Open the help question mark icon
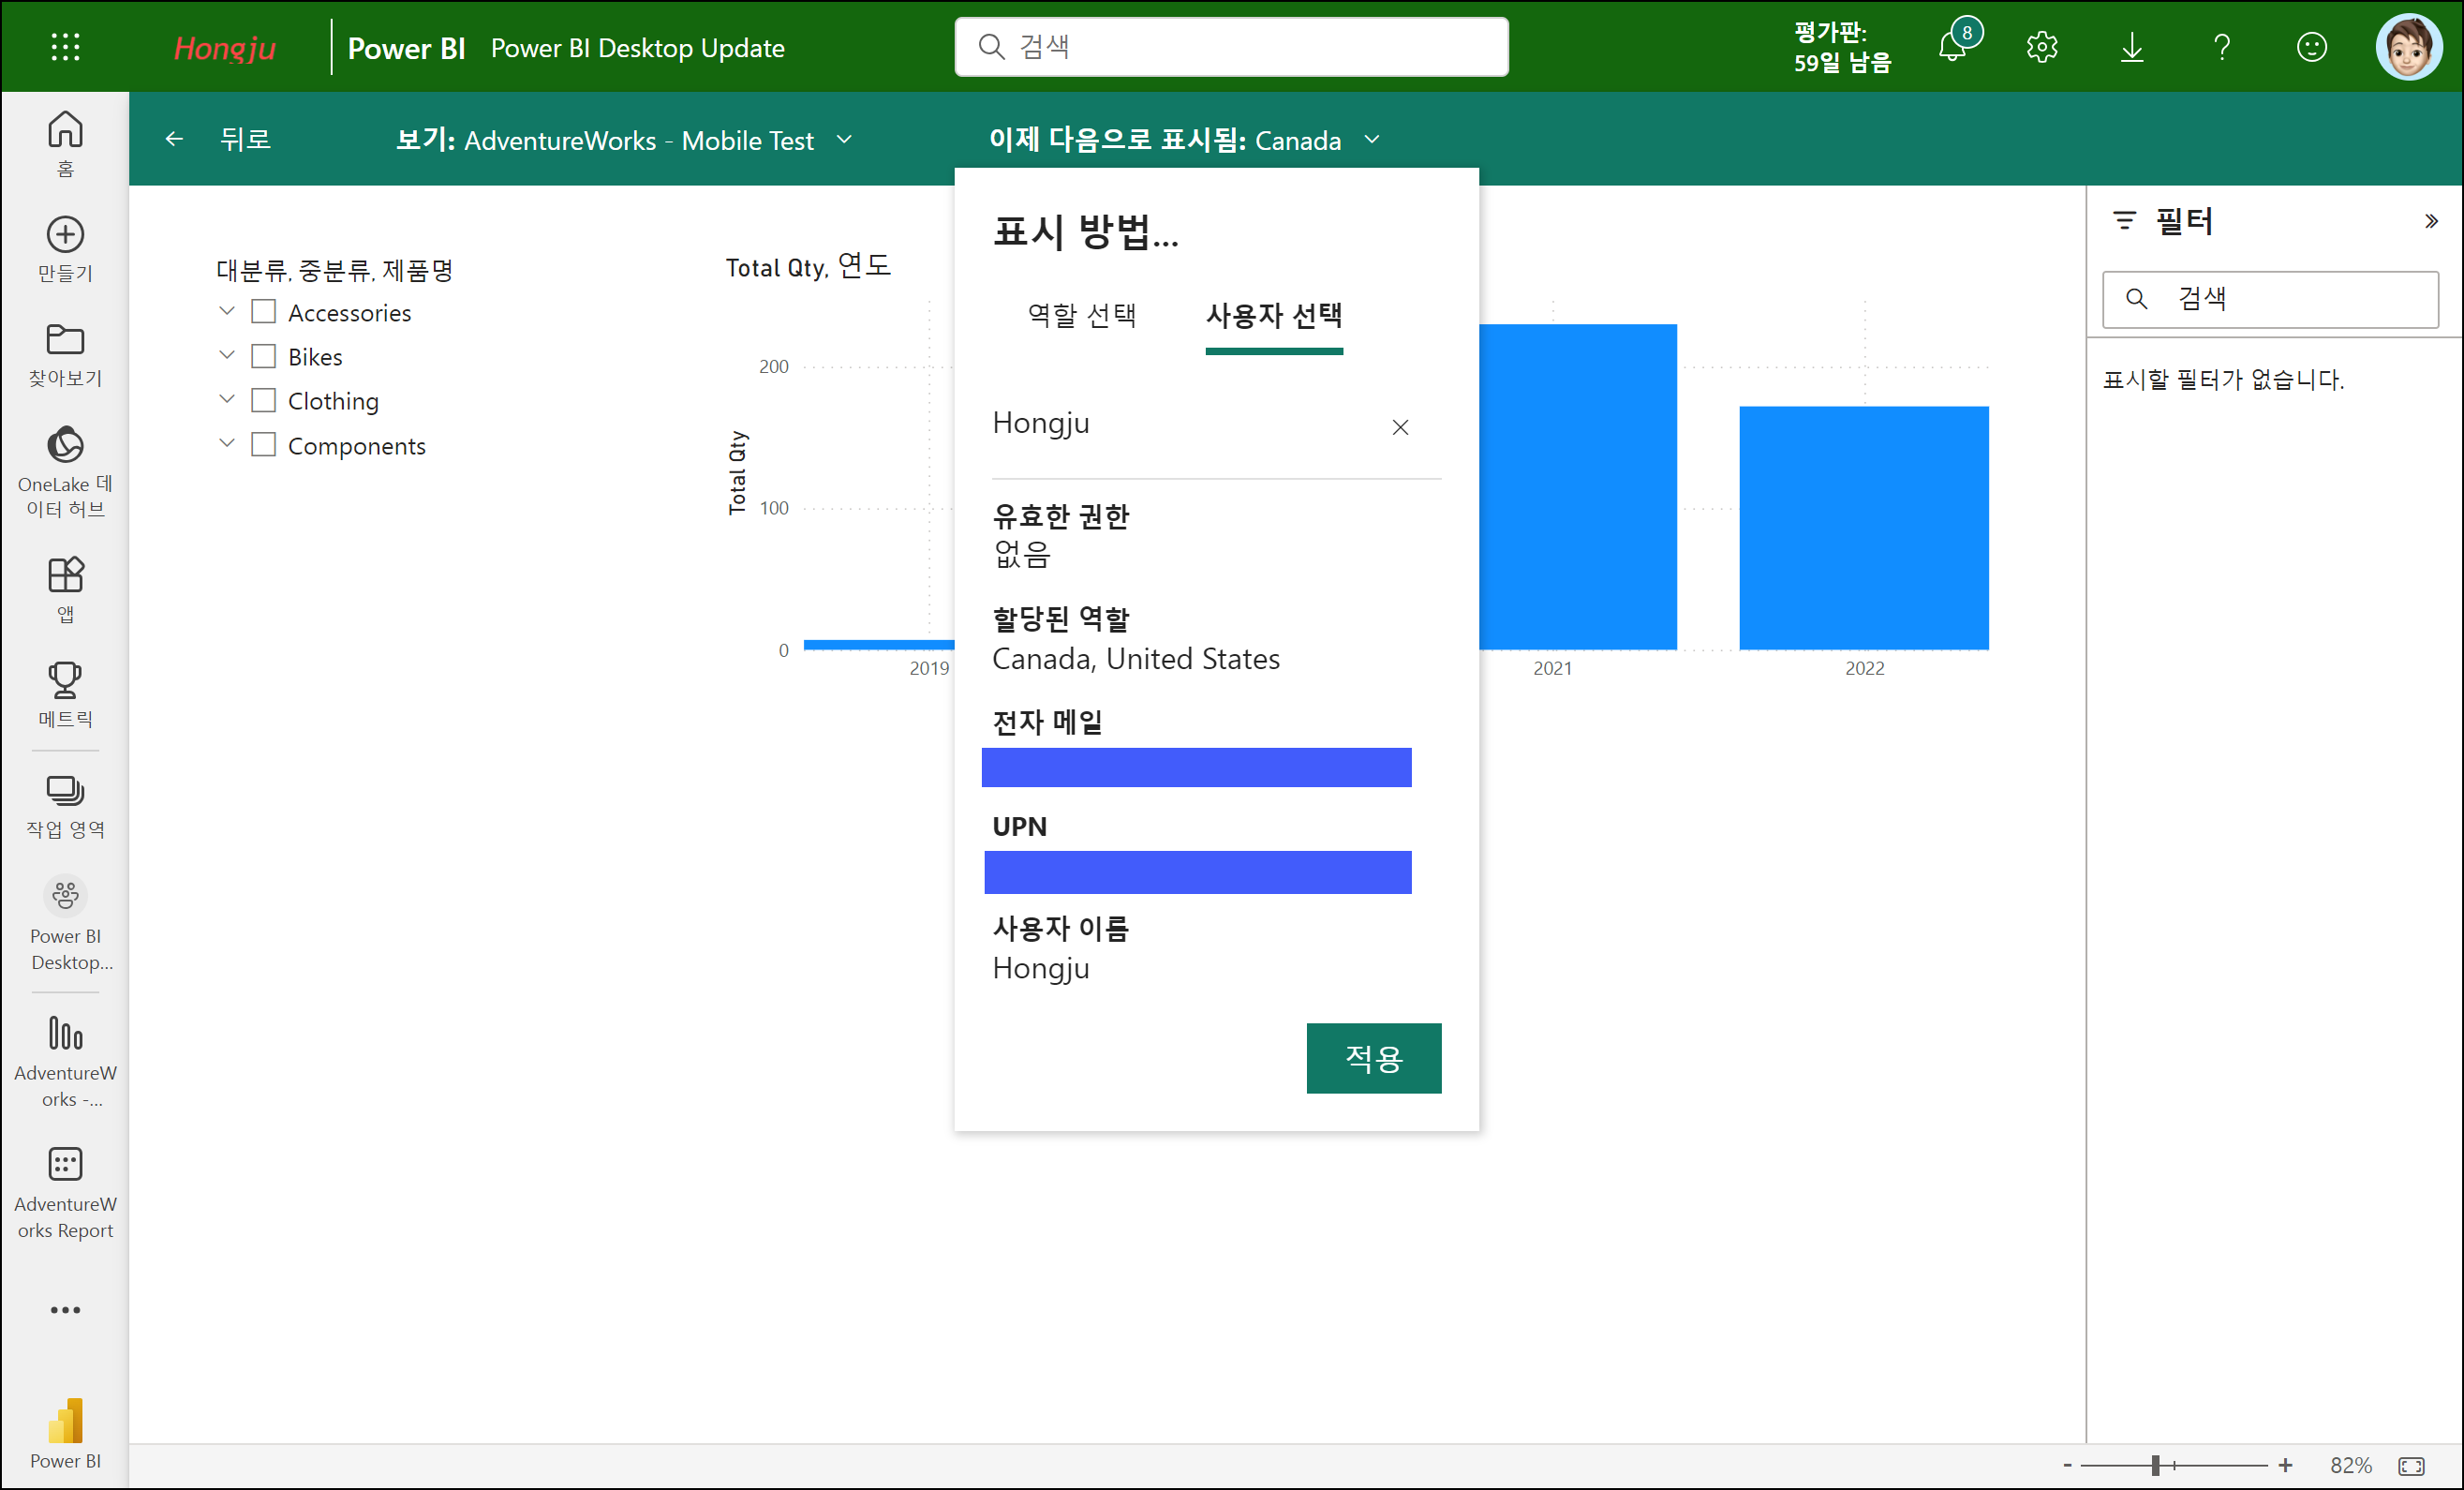The image size is (2464, 1490). [x=2221, y=47]
